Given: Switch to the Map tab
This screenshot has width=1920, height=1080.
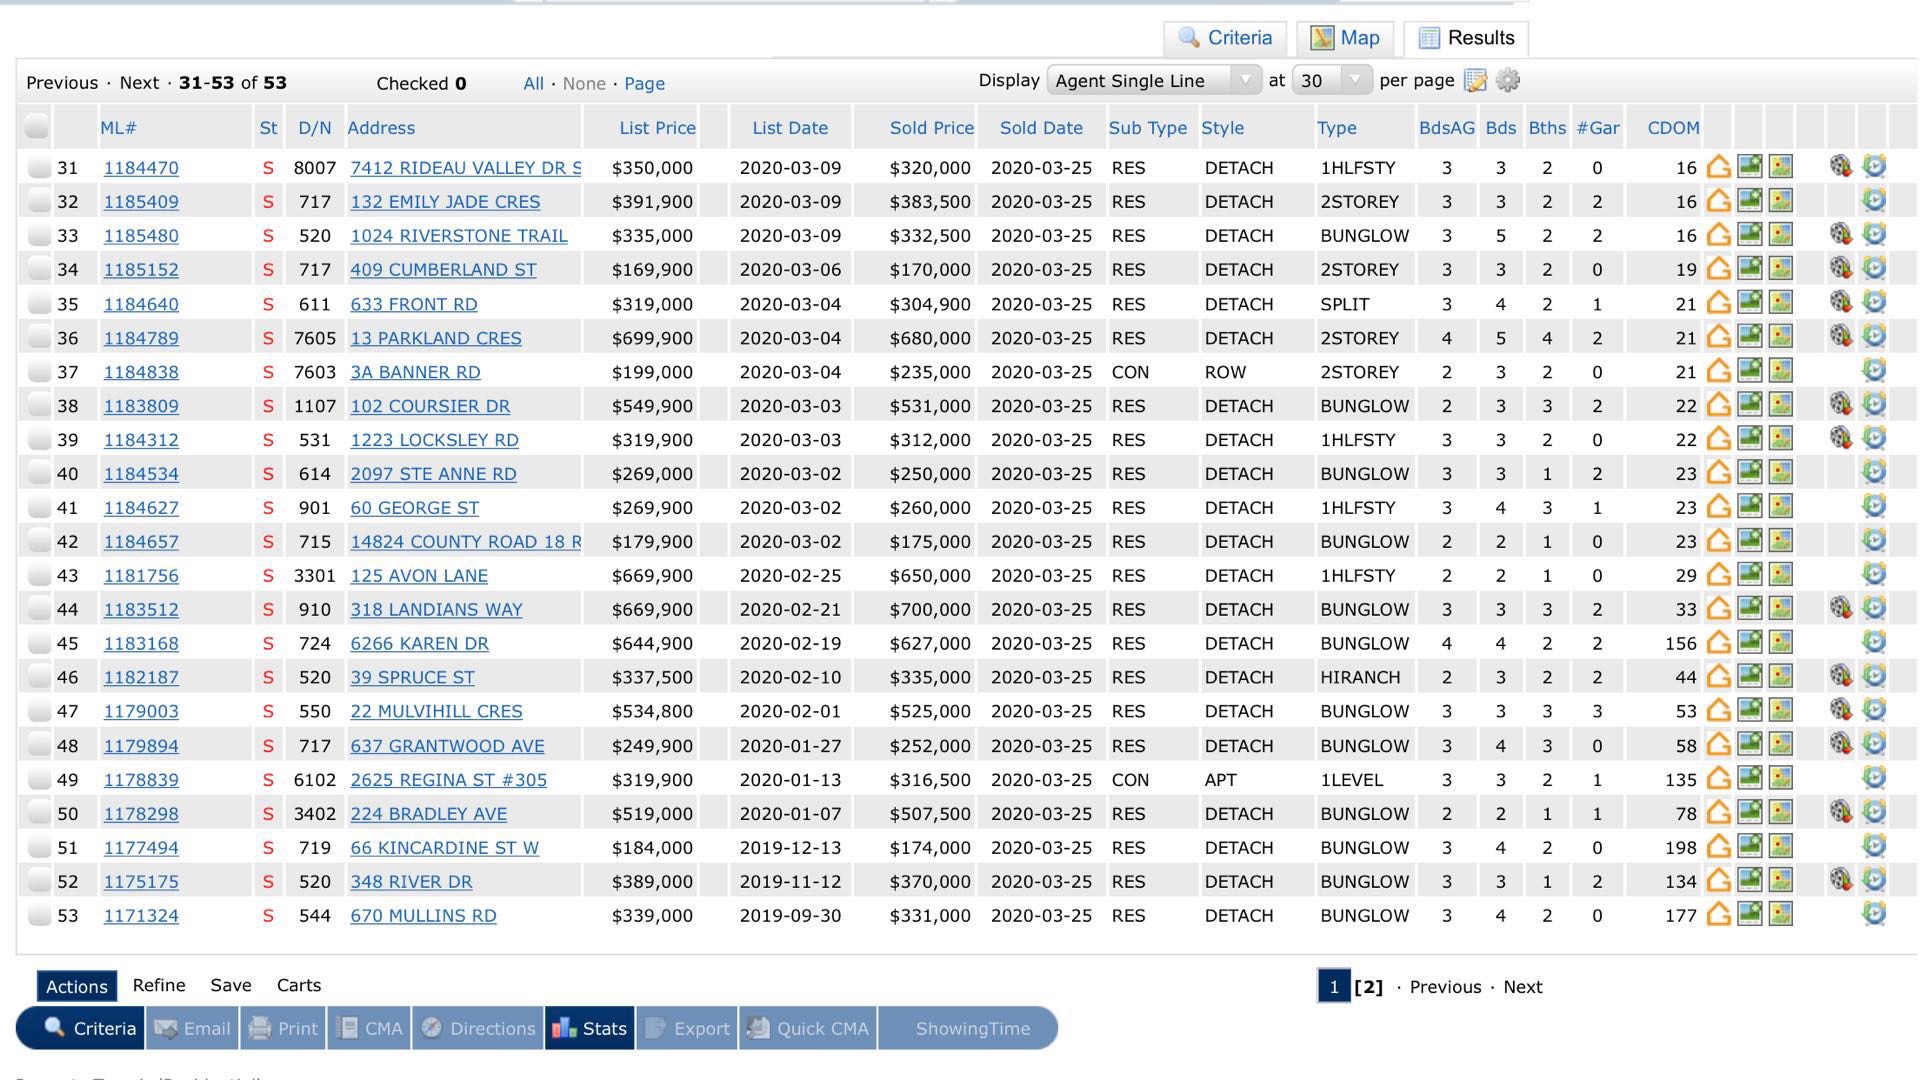Looking at the screenshot, I should pyautogui.click(x=1346, y=38).
